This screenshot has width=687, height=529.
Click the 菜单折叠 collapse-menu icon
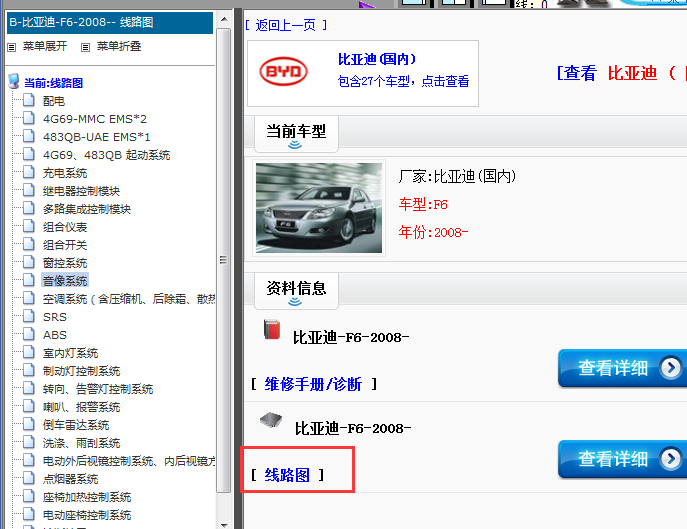(85, 47)
